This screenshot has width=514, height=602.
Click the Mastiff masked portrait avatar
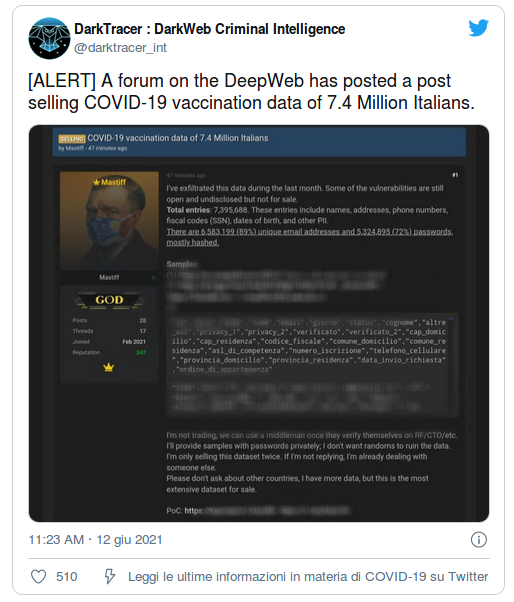point(109,221)
